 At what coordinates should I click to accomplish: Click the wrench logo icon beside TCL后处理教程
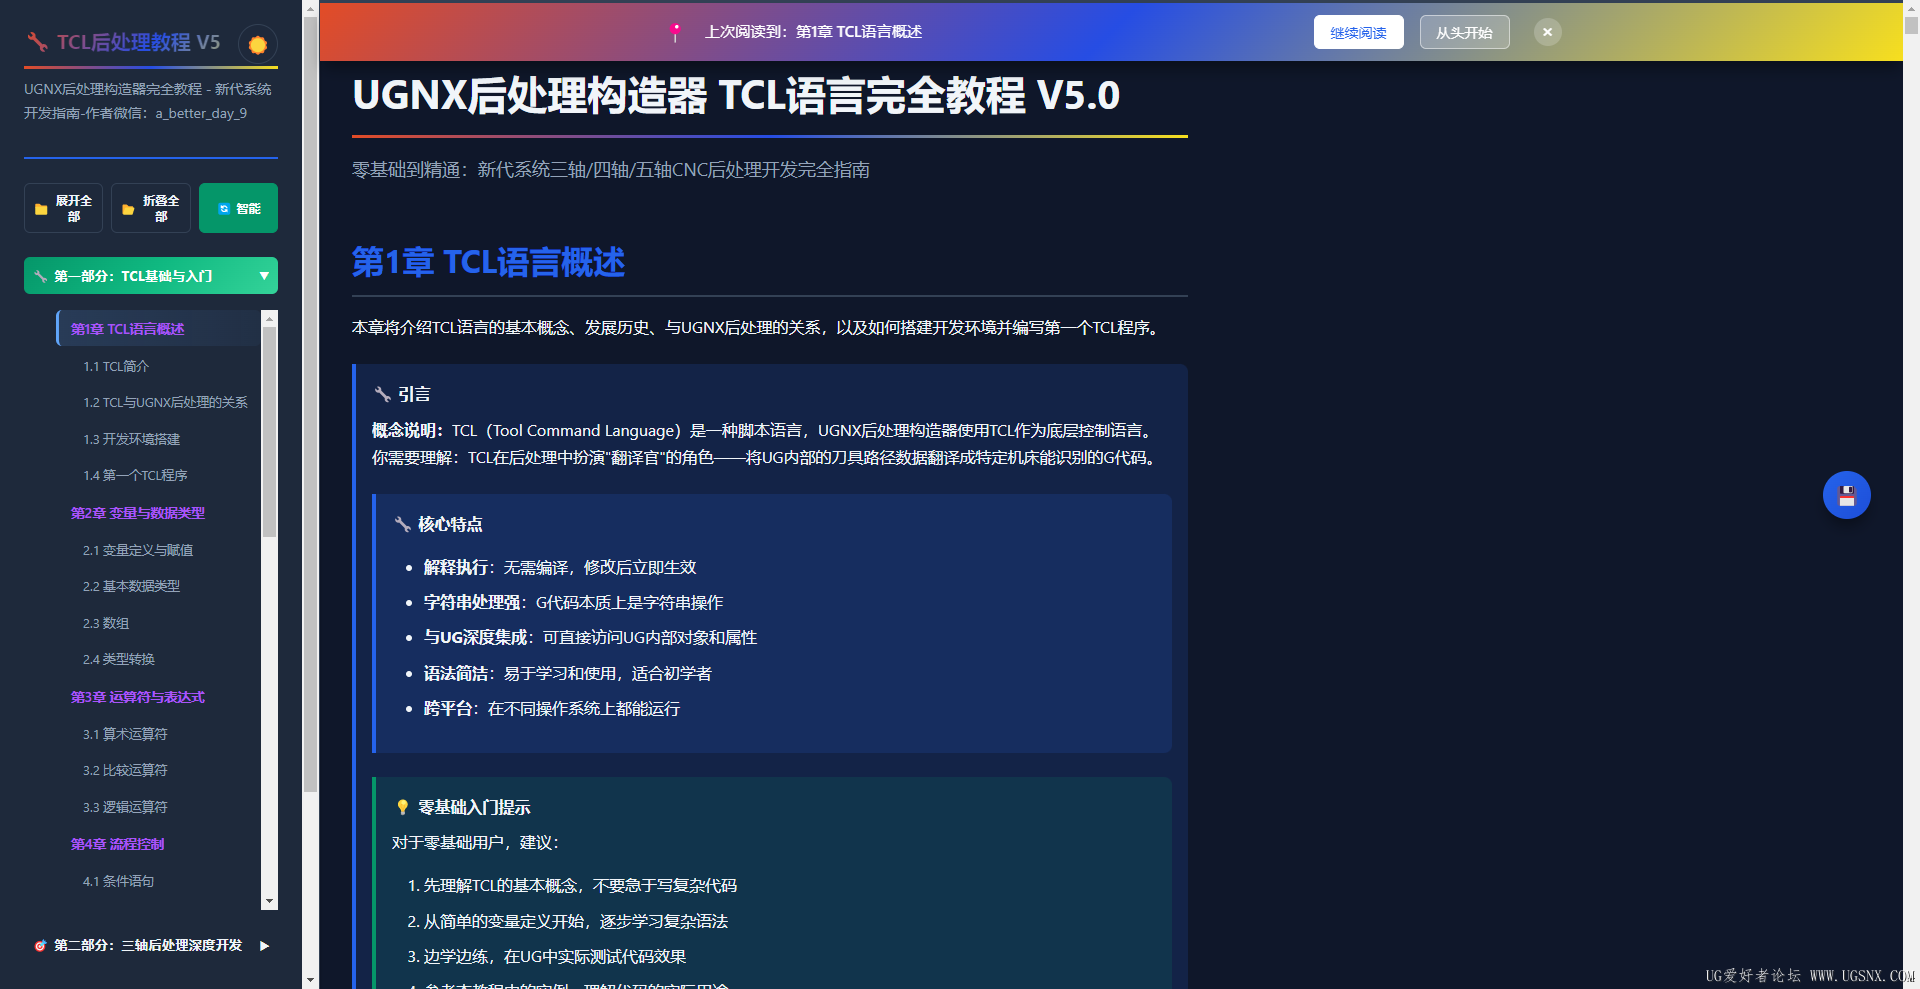click(x=38, y=42)
